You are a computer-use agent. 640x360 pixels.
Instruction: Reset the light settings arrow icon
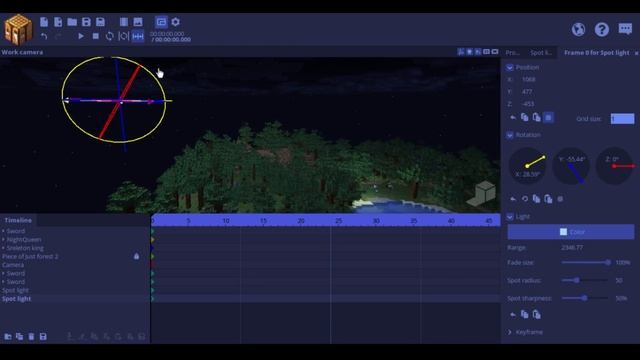click(x=513, y=315)
